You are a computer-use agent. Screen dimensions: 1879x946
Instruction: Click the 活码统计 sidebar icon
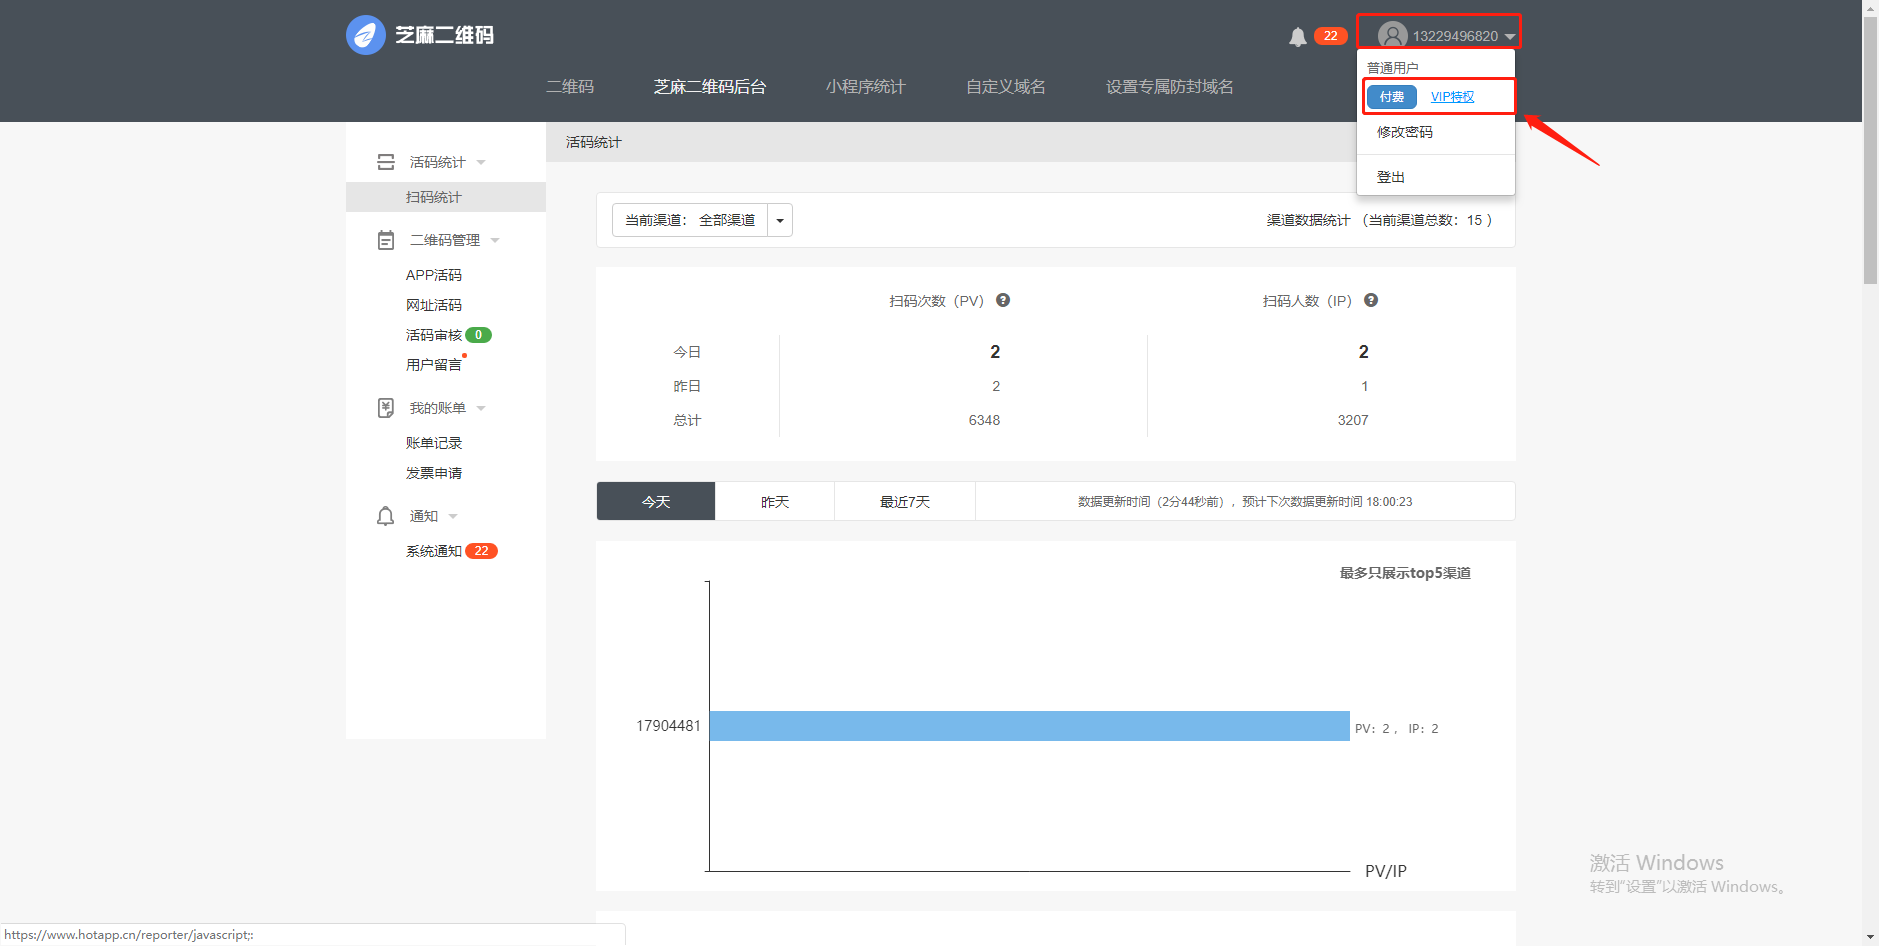(386, 162)
